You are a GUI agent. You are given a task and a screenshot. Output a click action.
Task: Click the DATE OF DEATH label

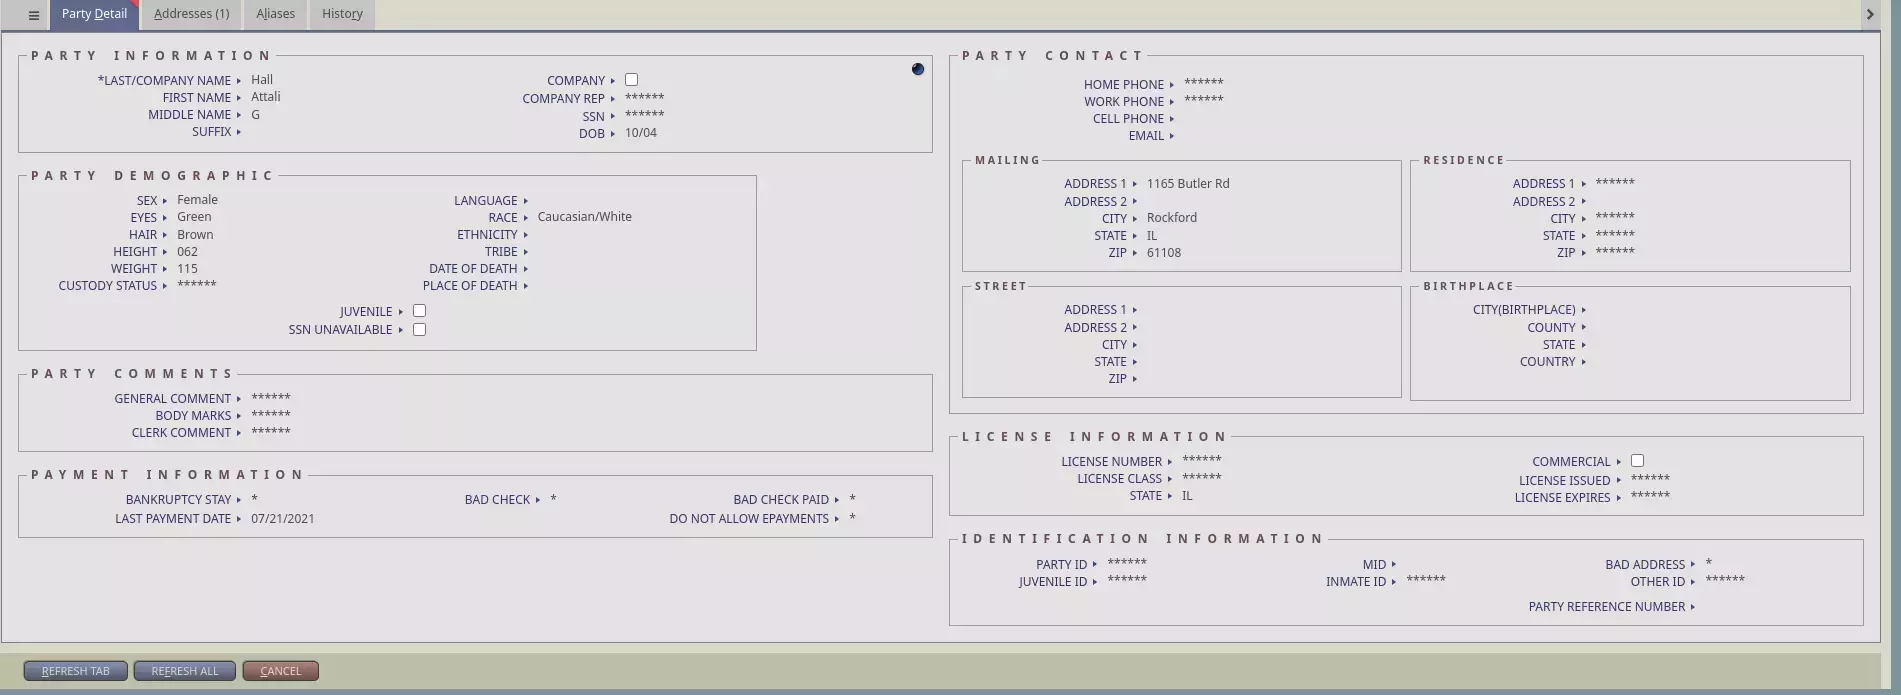pos(473,269)
